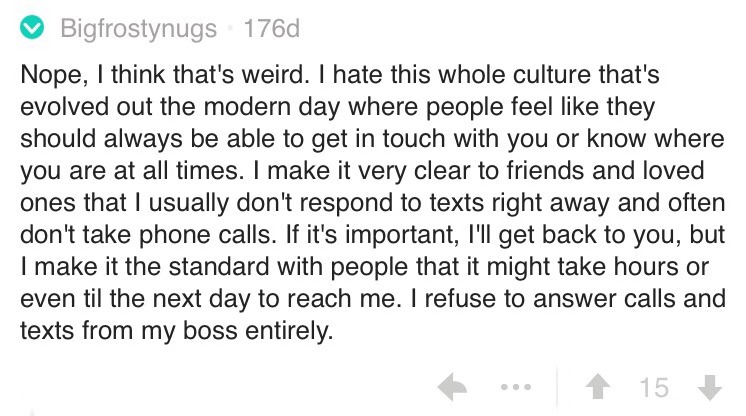Click the line beginning "you are at all times"
This screenshot has height=416, width=746.
tap(362, 170)
